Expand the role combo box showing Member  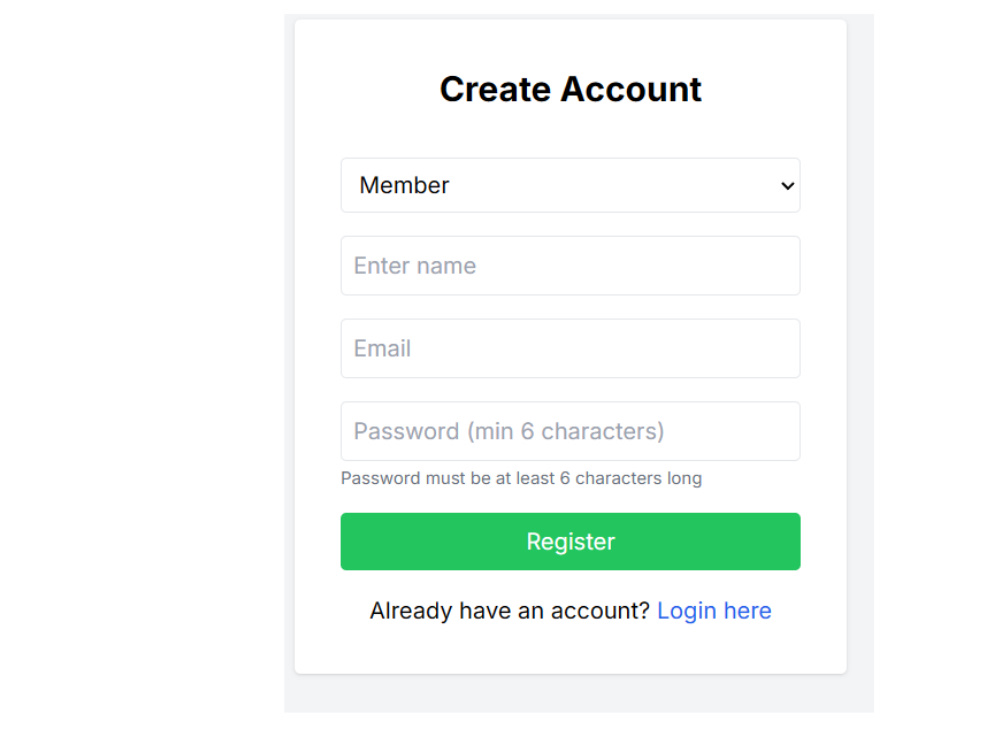[x=570, y=185]
